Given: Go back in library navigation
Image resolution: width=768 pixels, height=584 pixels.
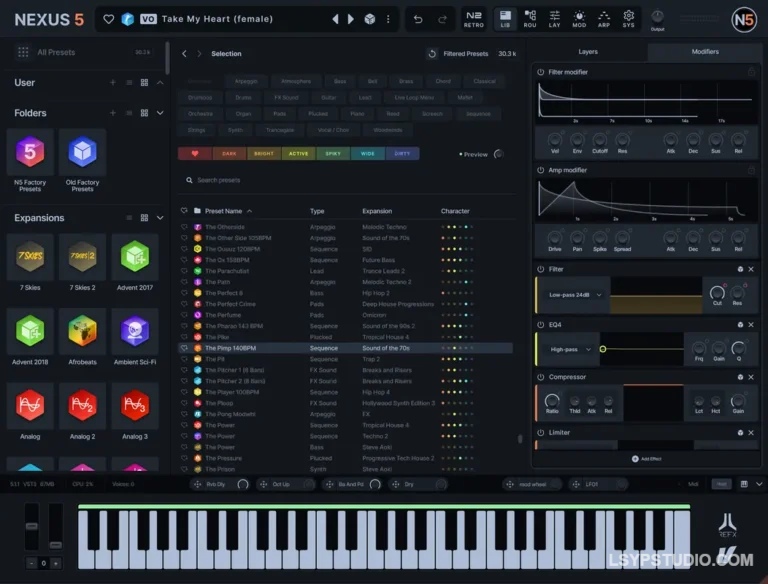Looking at the screenshot, I should point(184,53).
